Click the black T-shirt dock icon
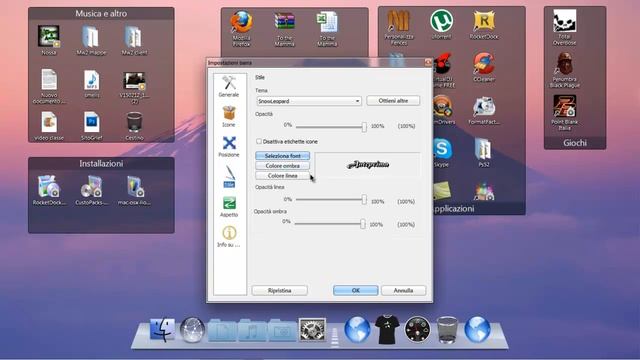This screenshot has height=360, width=640. pyautogui.click(x=387, y=330)
